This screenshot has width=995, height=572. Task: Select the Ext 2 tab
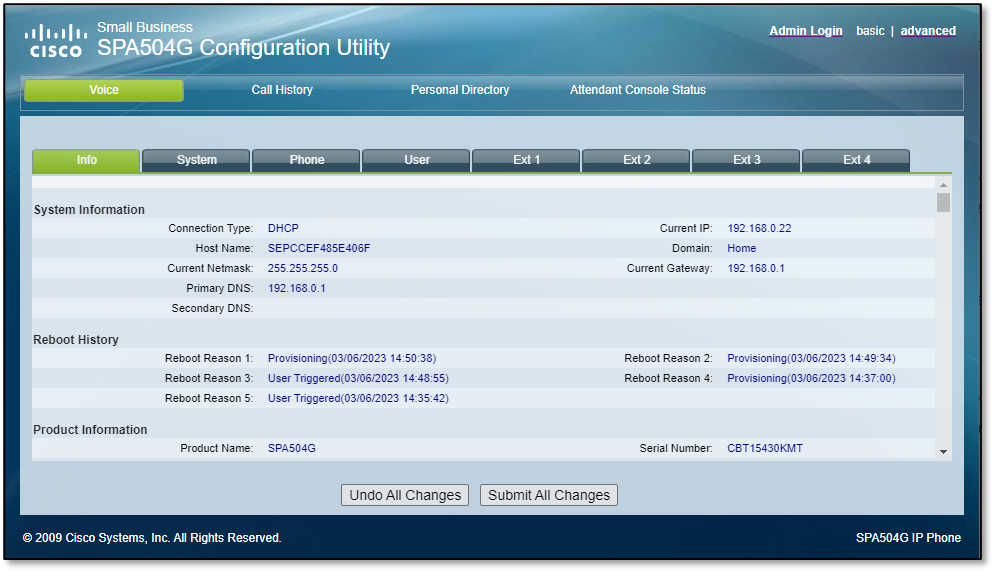[x=636, y=160]
